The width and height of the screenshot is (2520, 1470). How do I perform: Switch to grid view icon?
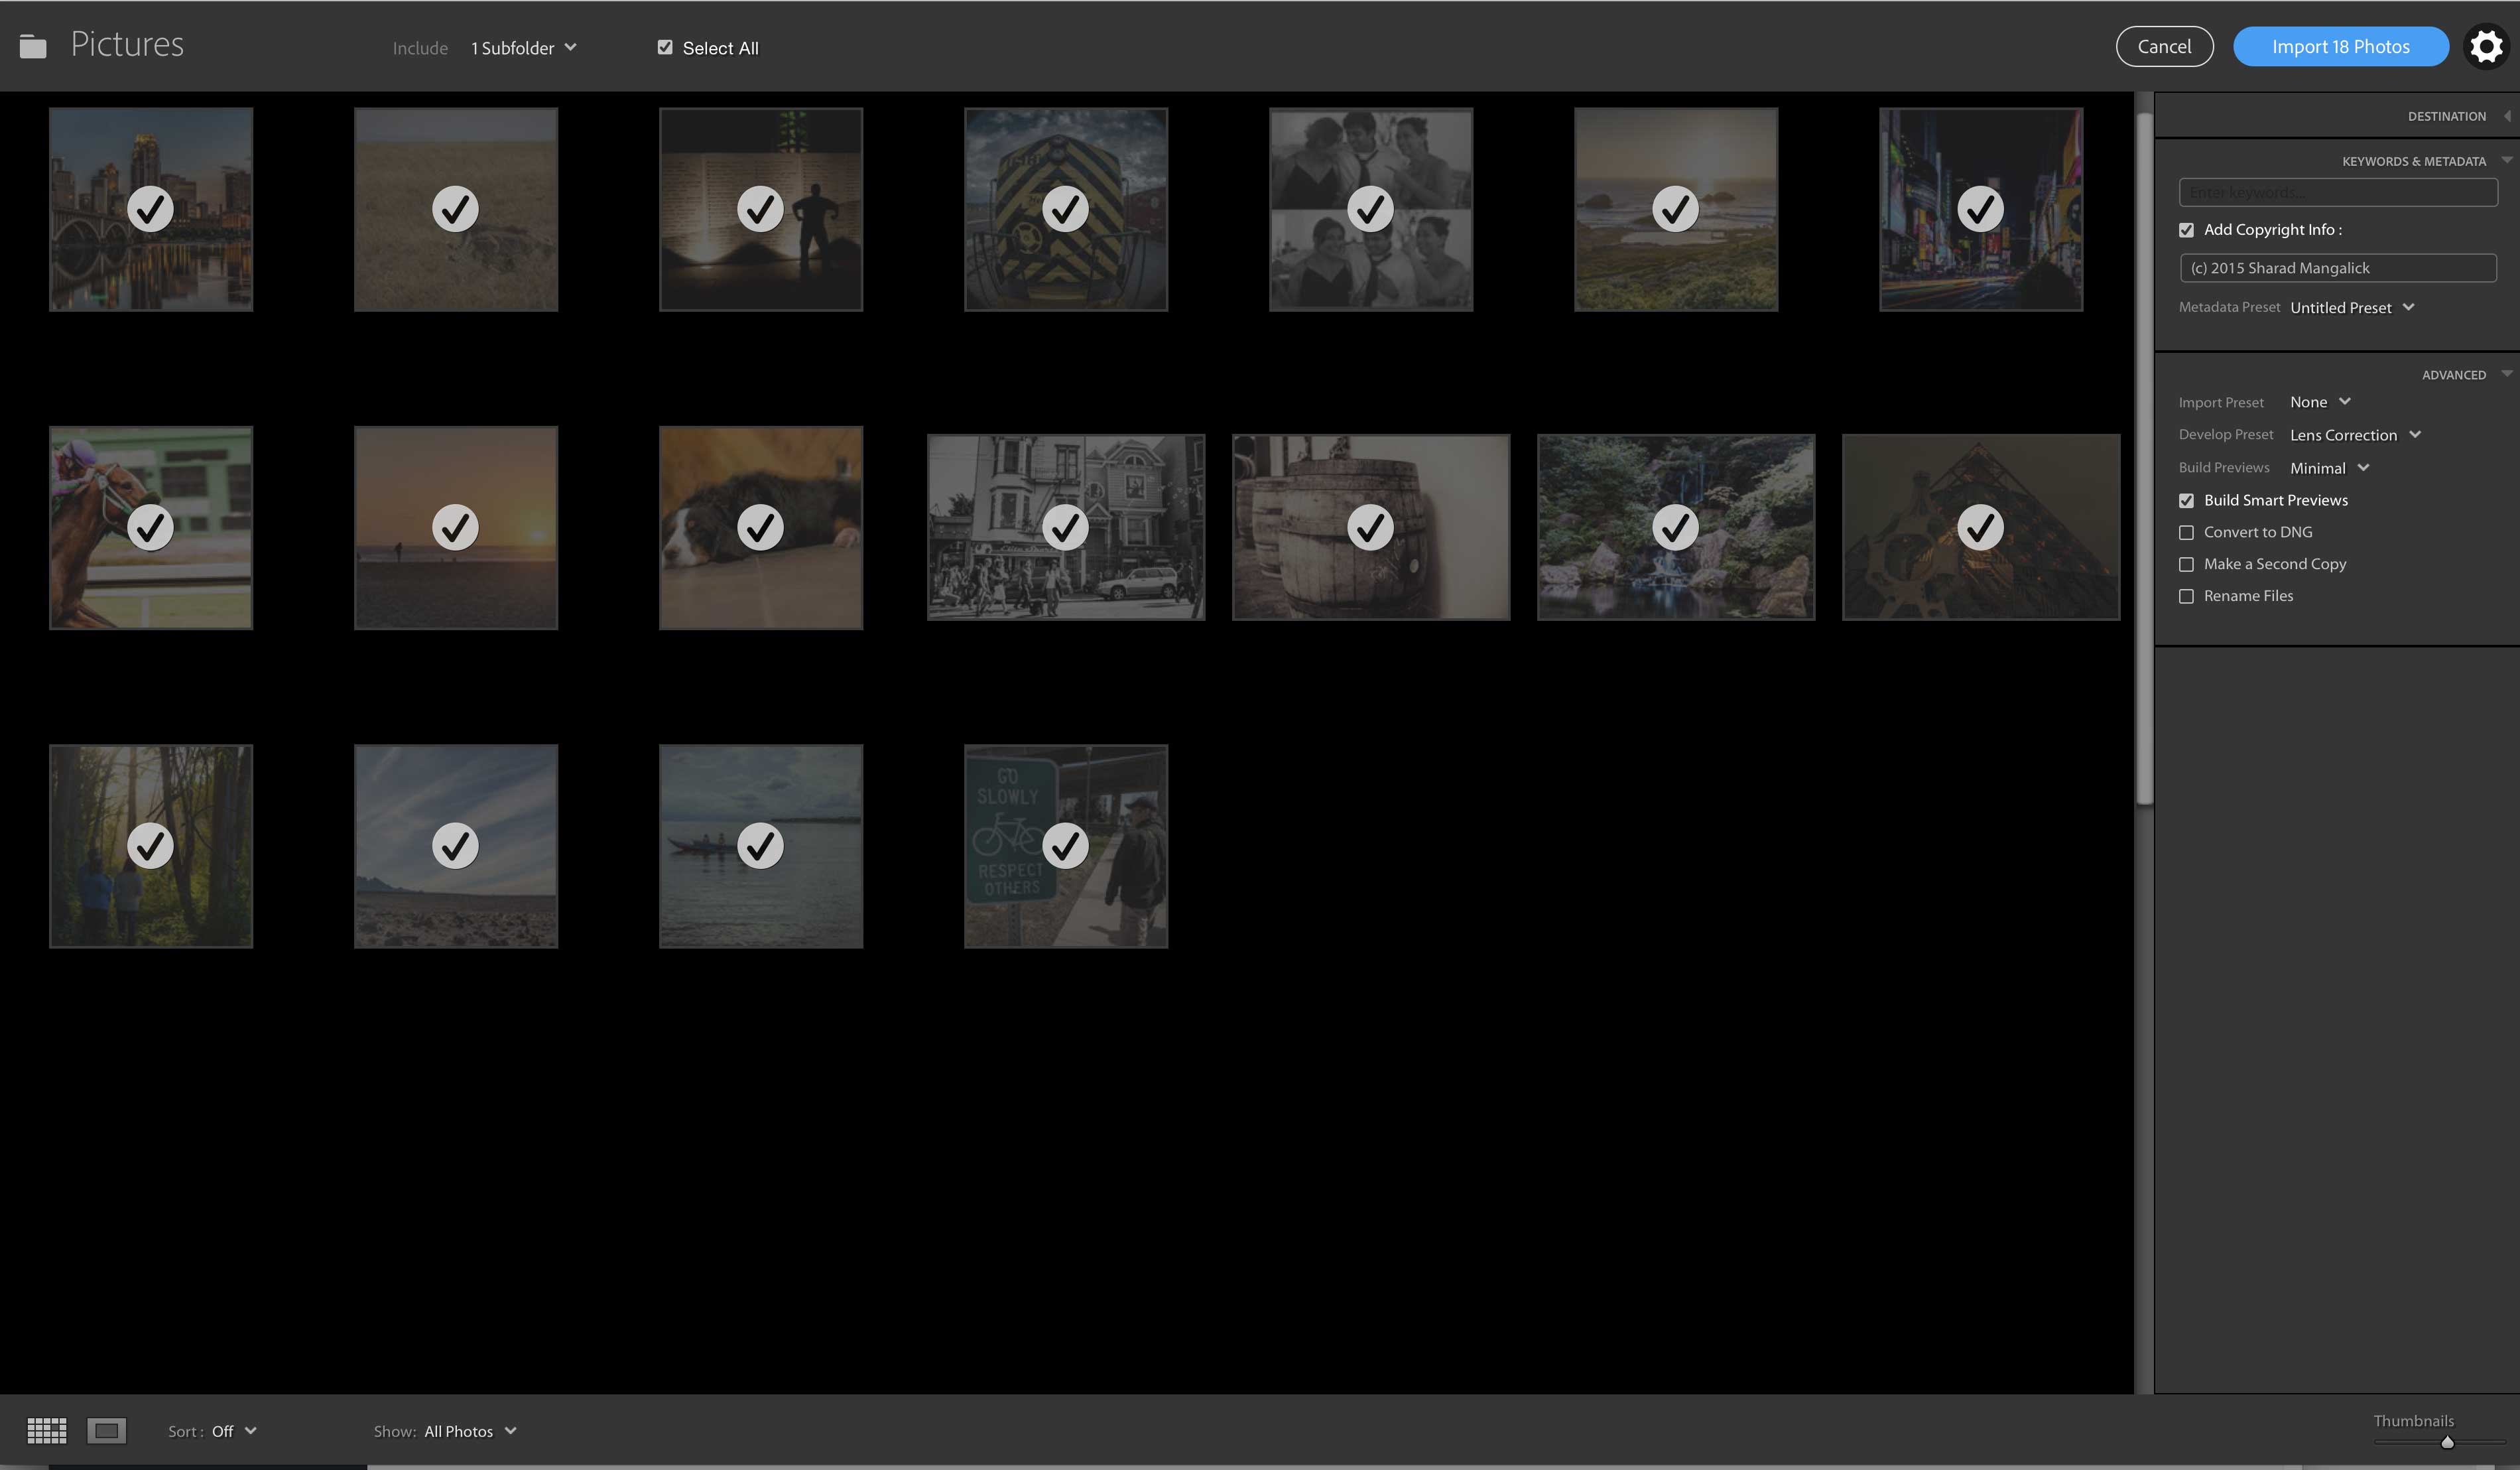(x=47, y=1430)
